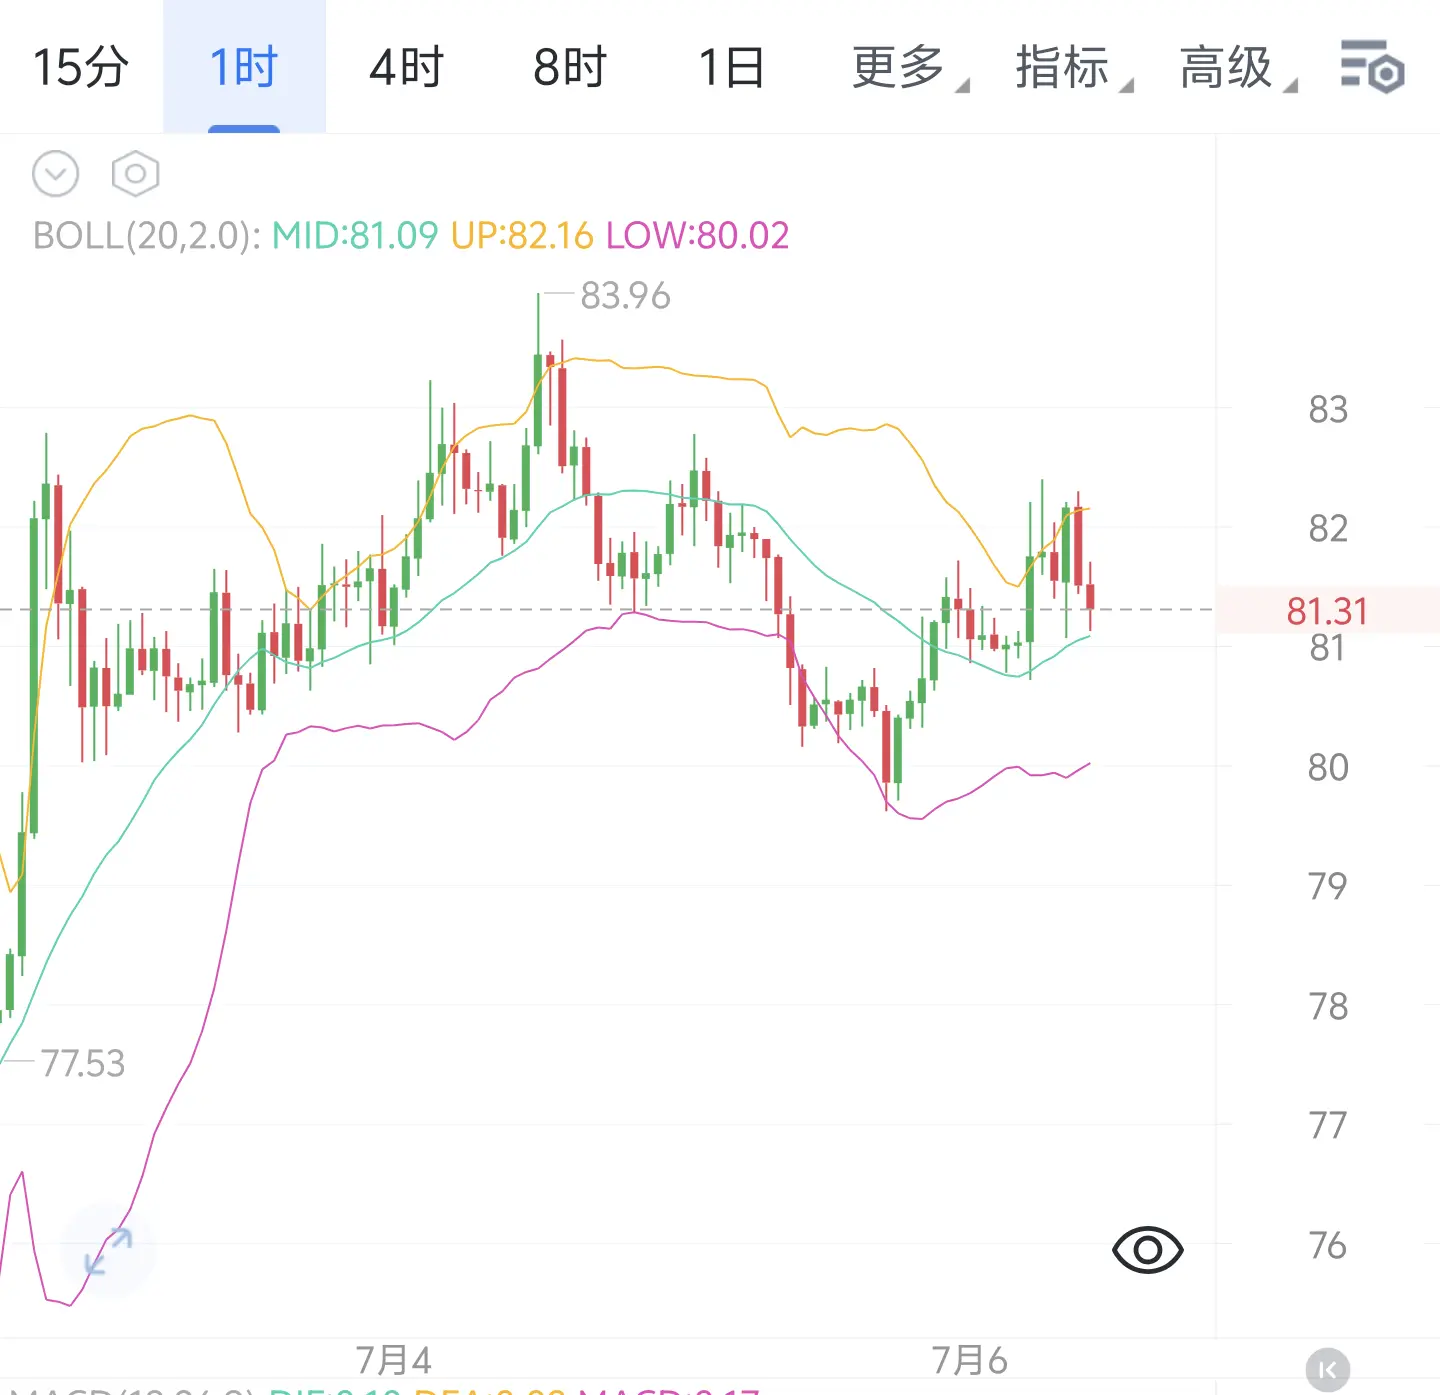Image resolution: width=1440 pixels, height=1395 pixels.
Task: Collapse the BOLL indicator with circle chevron
Action: pyautogui.click(x=55, y=174)
